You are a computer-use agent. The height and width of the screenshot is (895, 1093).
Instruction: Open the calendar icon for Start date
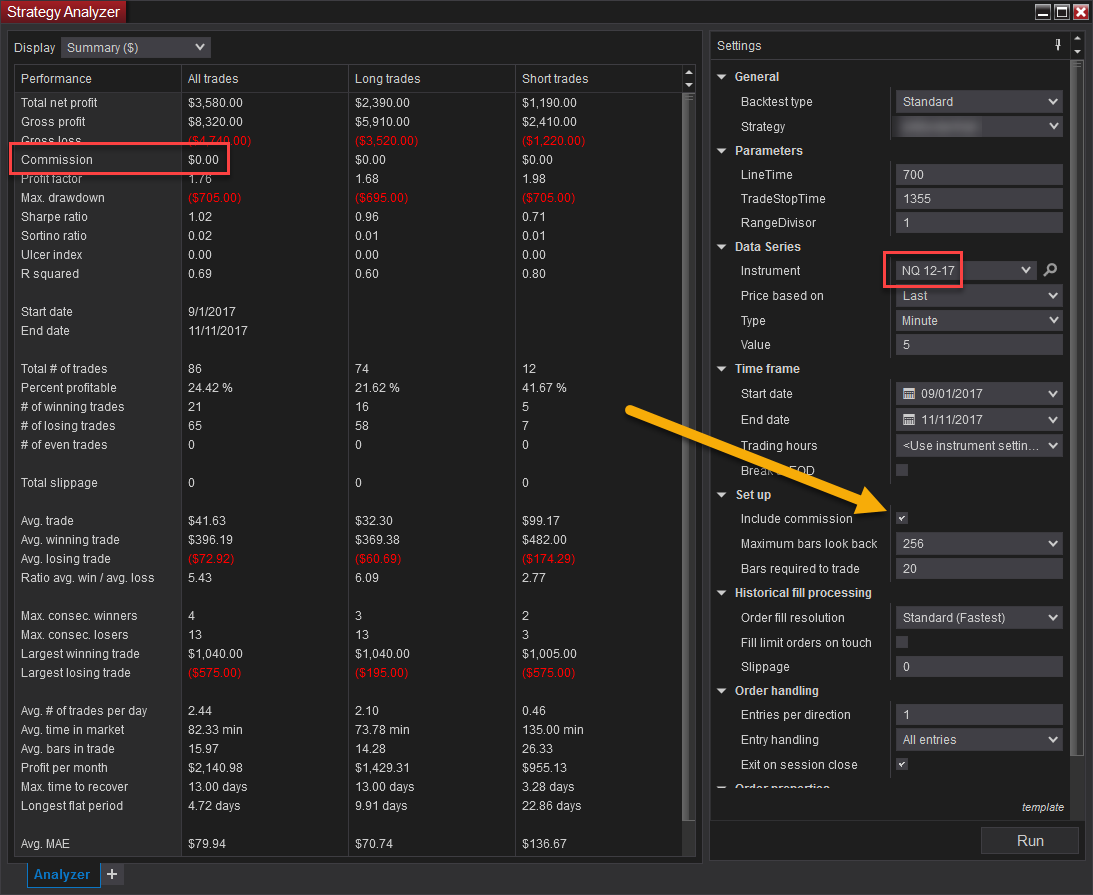point(909,394)
